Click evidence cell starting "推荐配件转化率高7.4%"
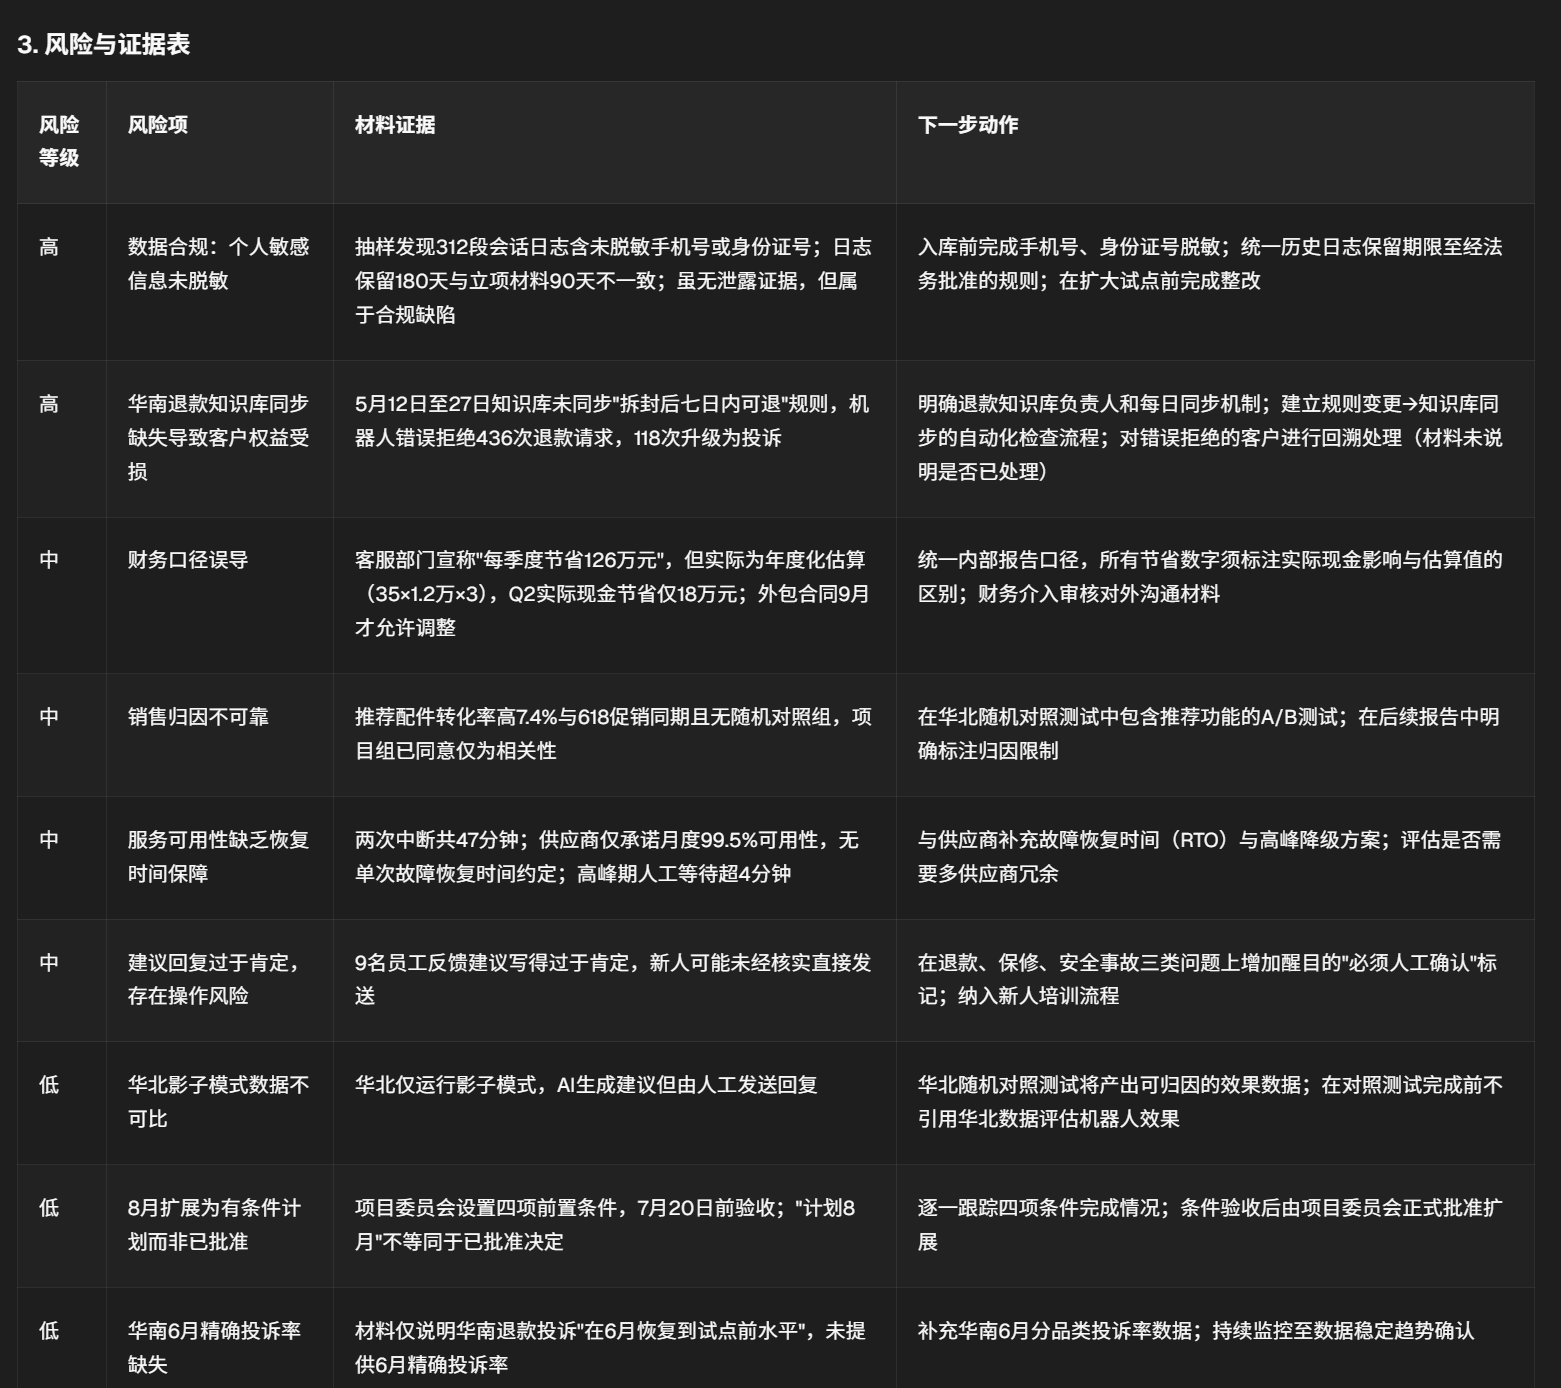 pyautogui.click(x=613, y=734)
